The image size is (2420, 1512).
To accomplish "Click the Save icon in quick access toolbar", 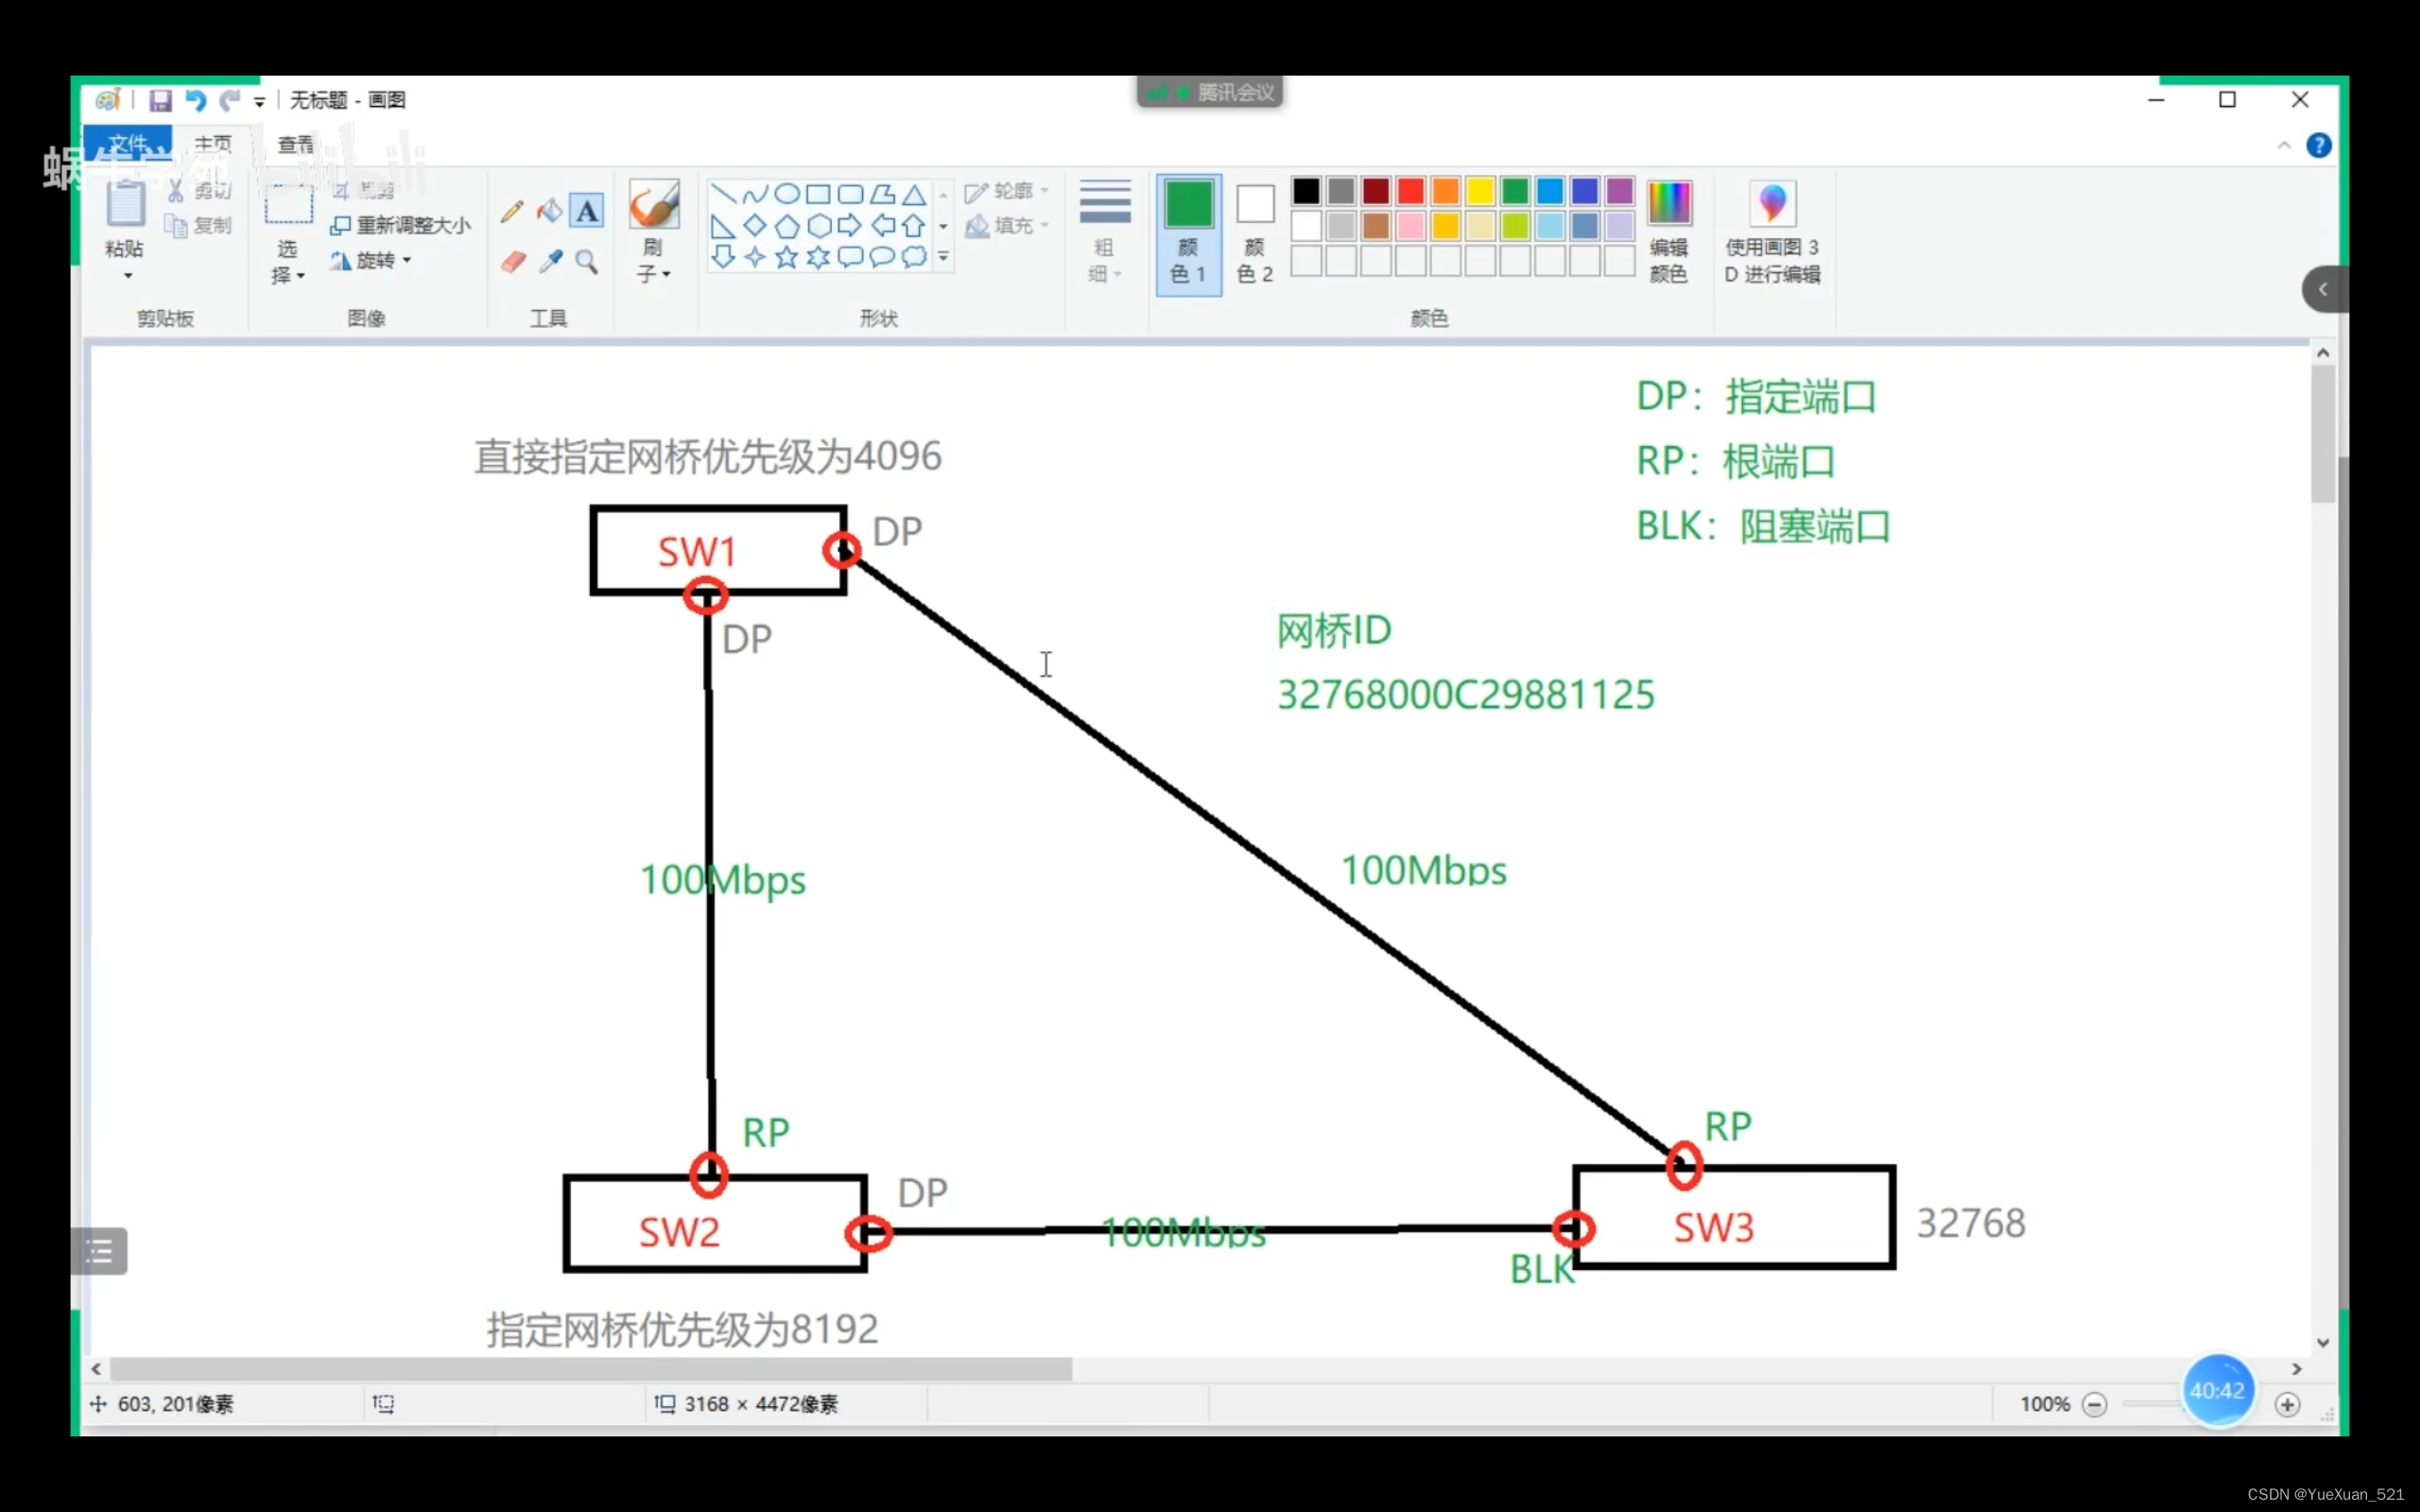I will [160, 100].
